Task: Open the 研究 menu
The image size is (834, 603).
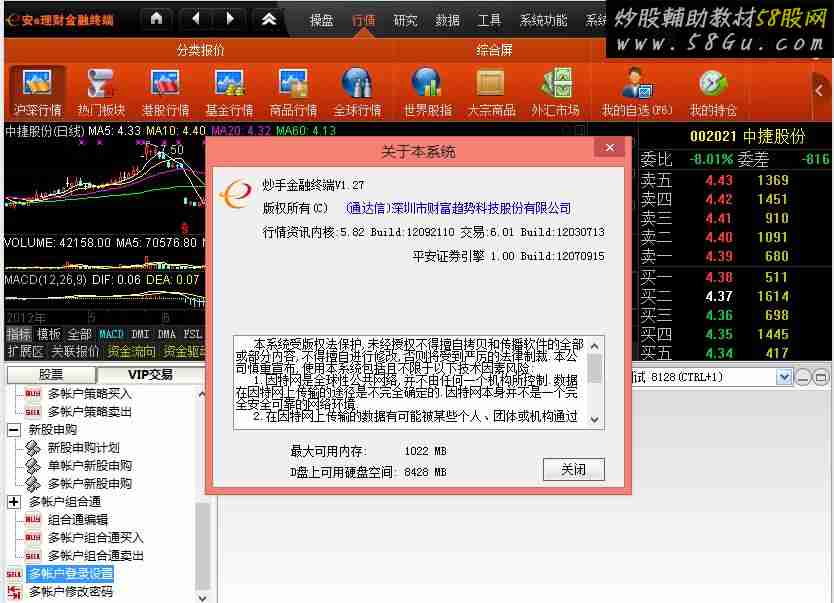Action: (405, 20)
